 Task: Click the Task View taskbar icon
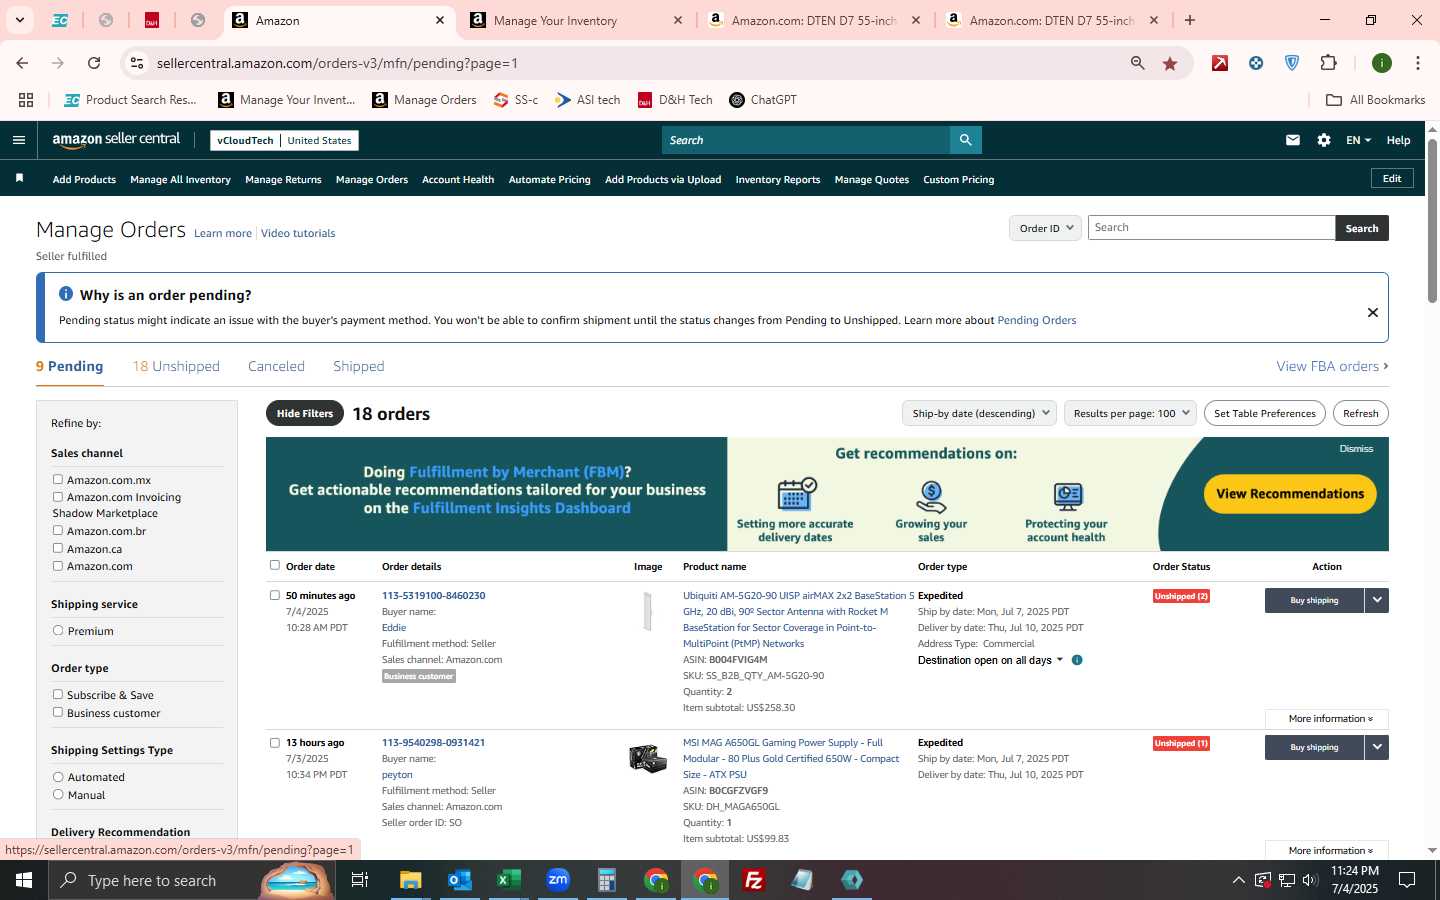[x=360, y=880]
